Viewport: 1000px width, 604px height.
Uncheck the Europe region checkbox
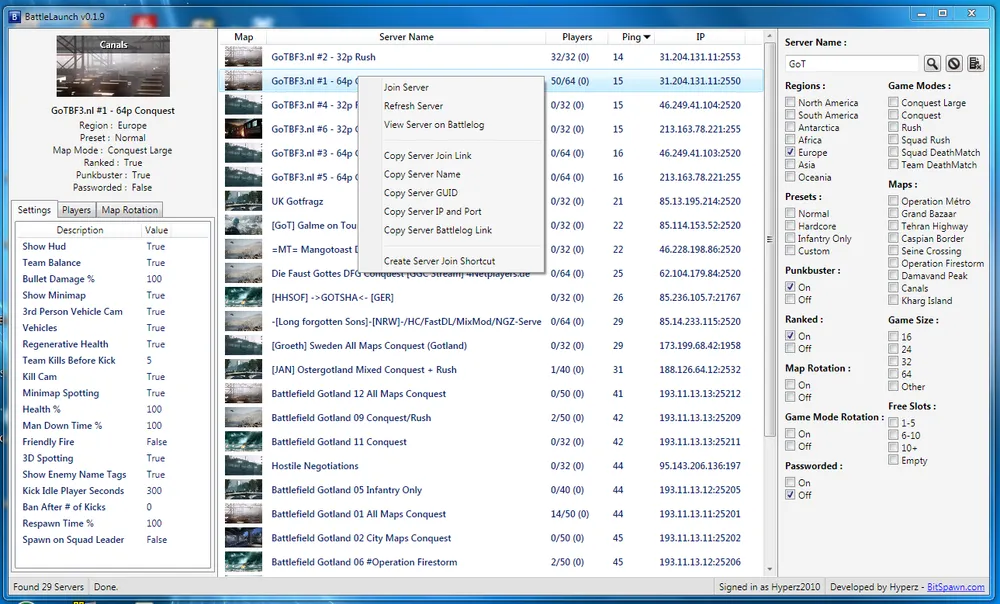point(791,153)
